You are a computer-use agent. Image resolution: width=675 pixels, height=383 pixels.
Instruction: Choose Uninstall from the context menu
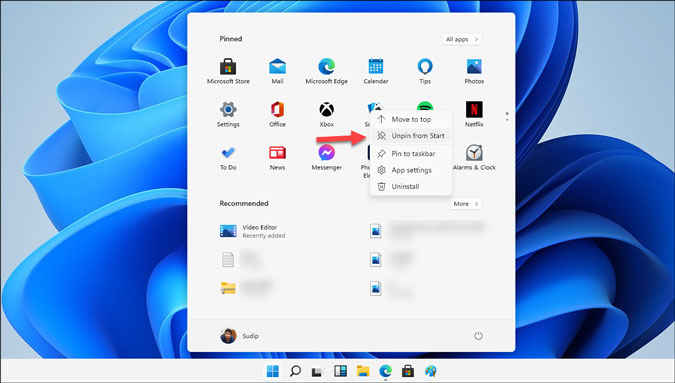point(410,187)
